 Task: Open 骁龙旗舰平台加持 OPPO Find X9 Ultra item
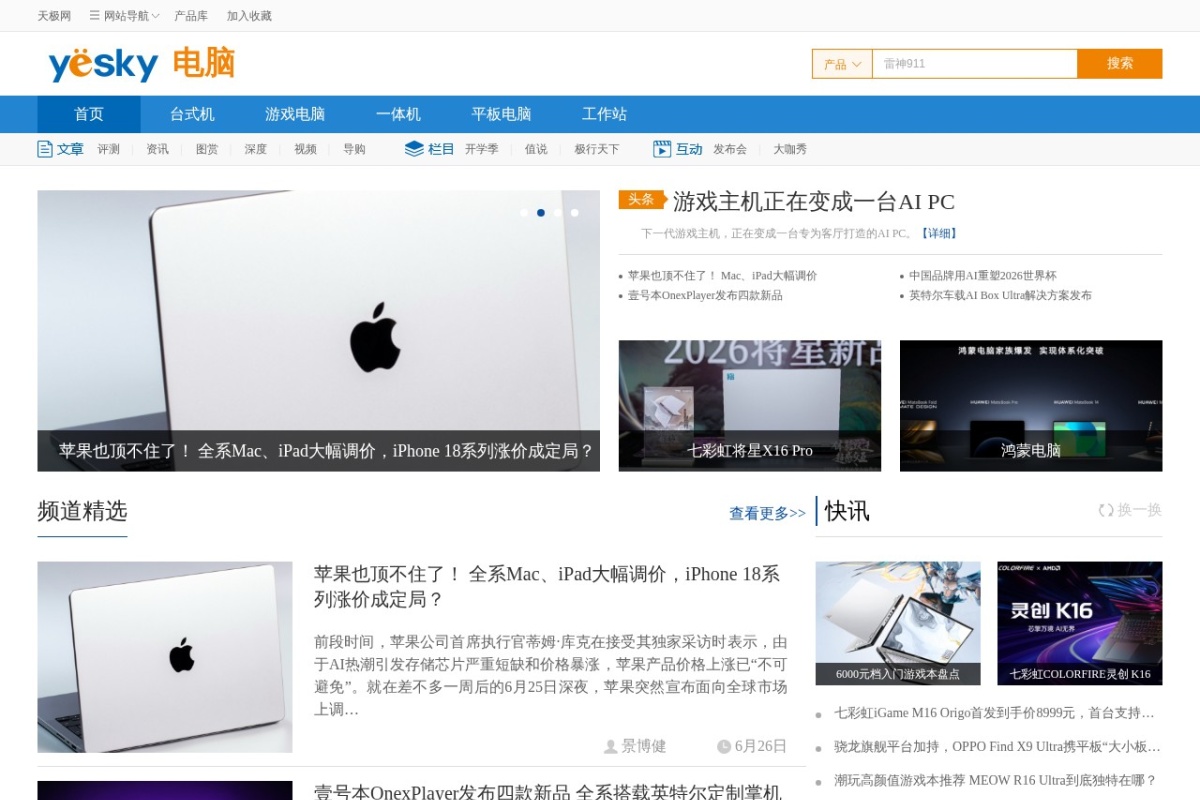pyautogui.click(x=997, y=747)
